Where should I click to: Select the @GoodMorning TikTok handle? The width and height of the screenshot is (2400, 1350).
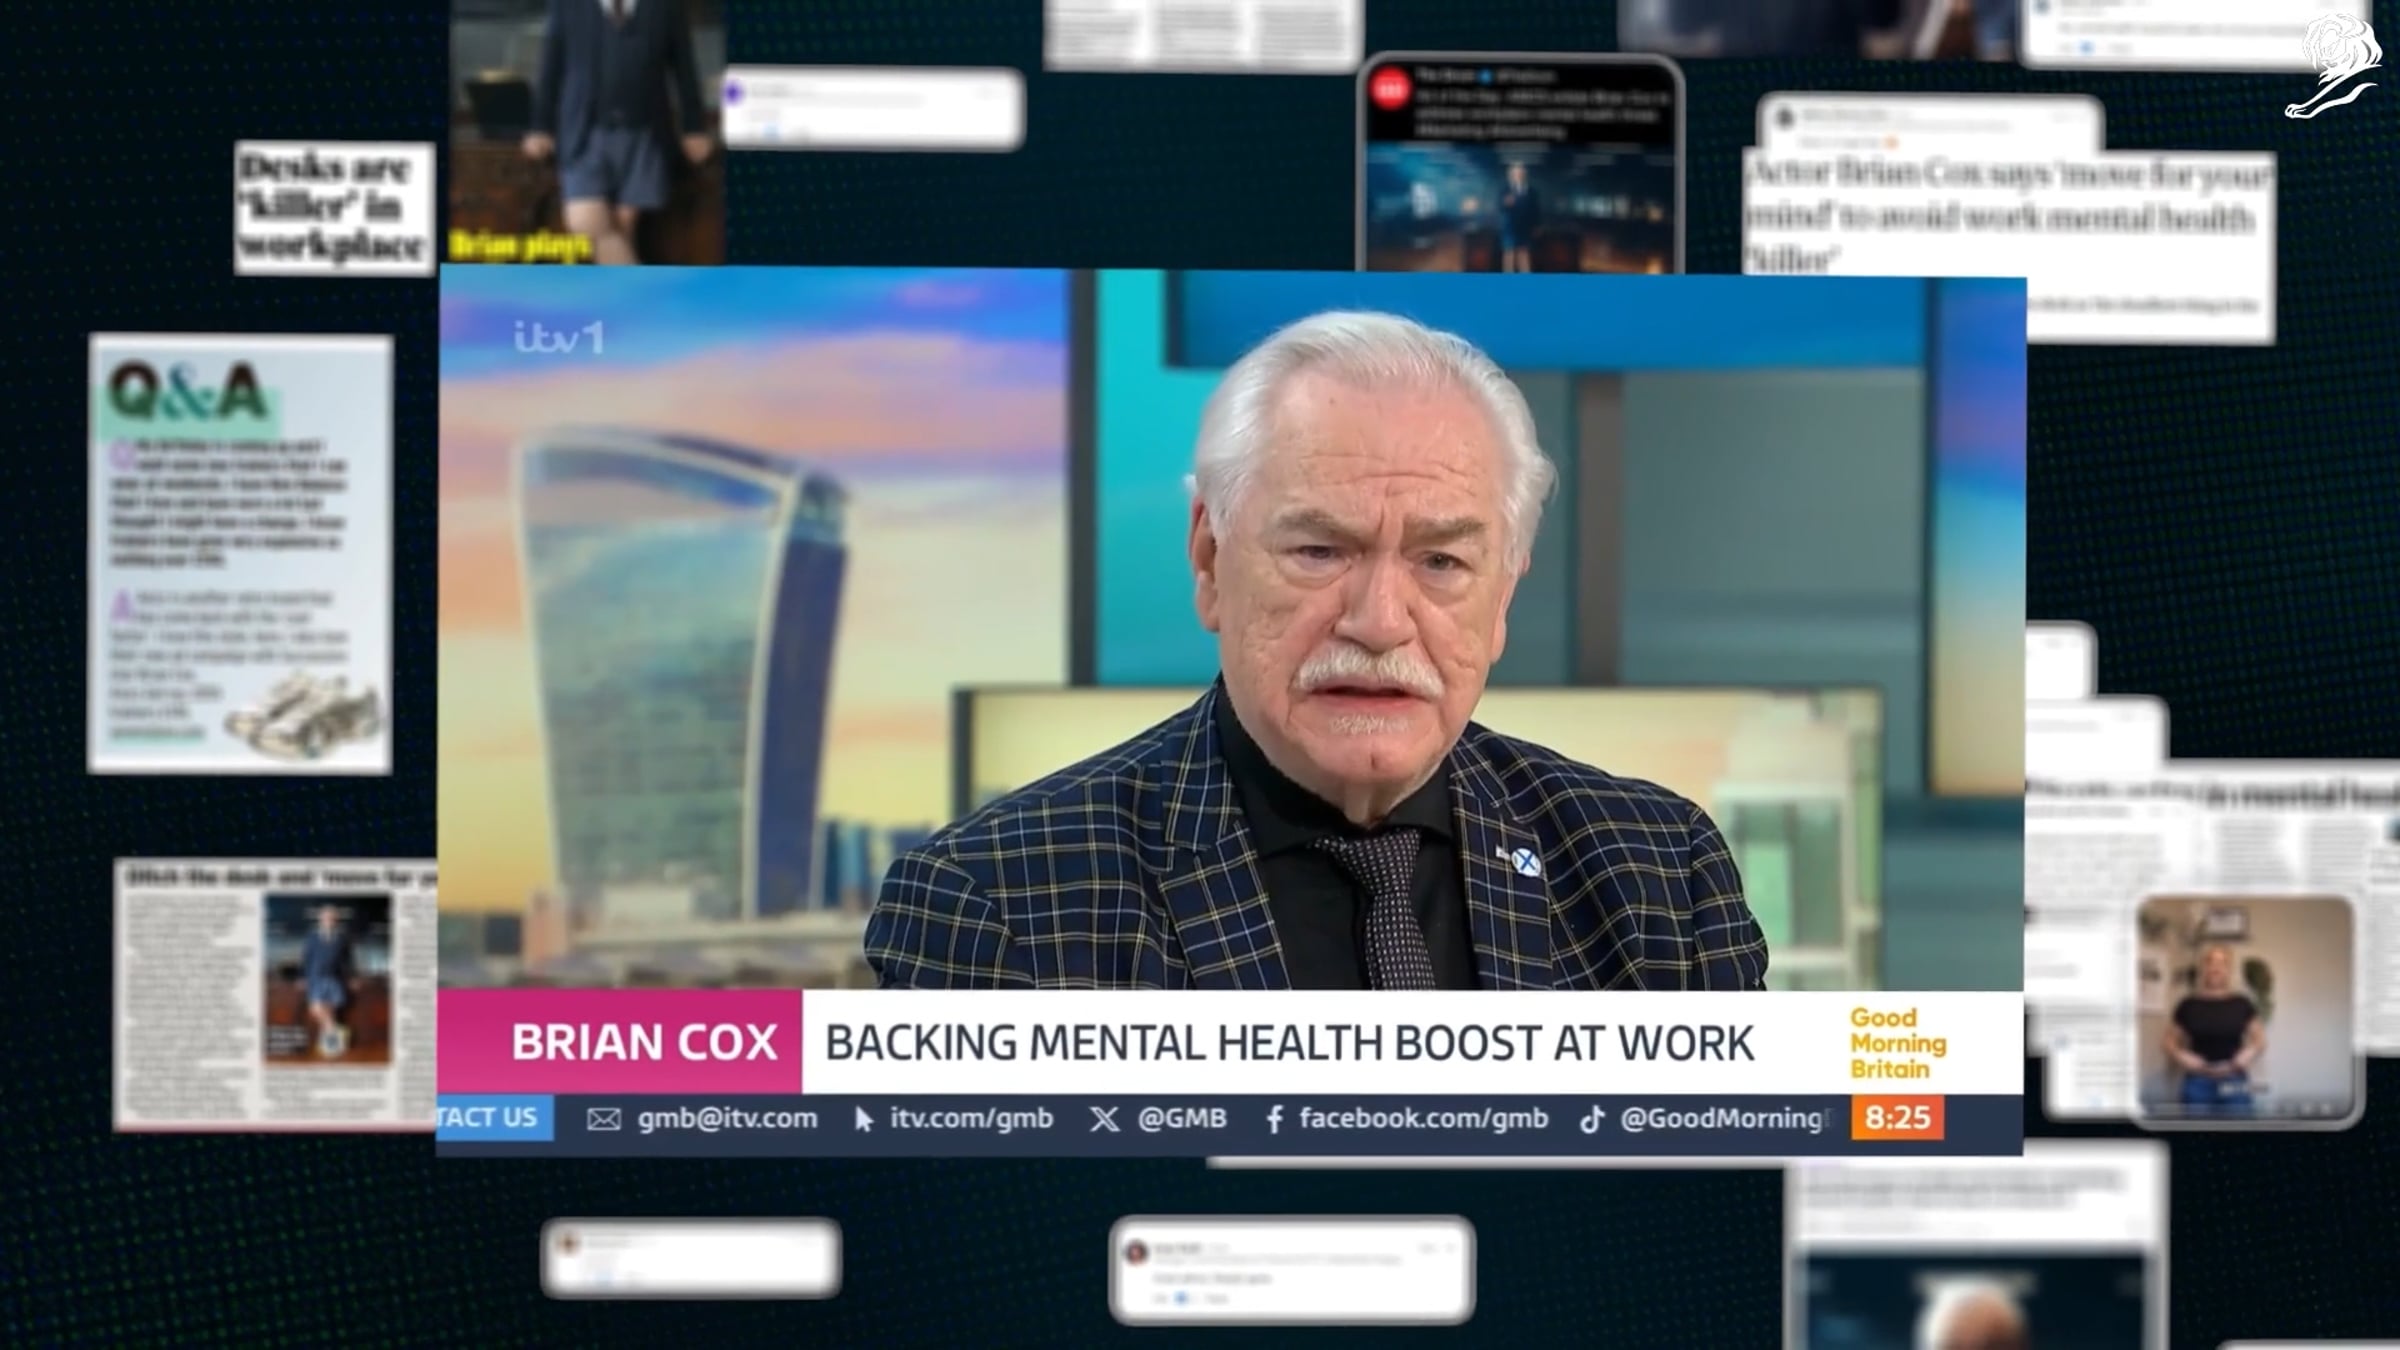[x=1724, y=1118]
